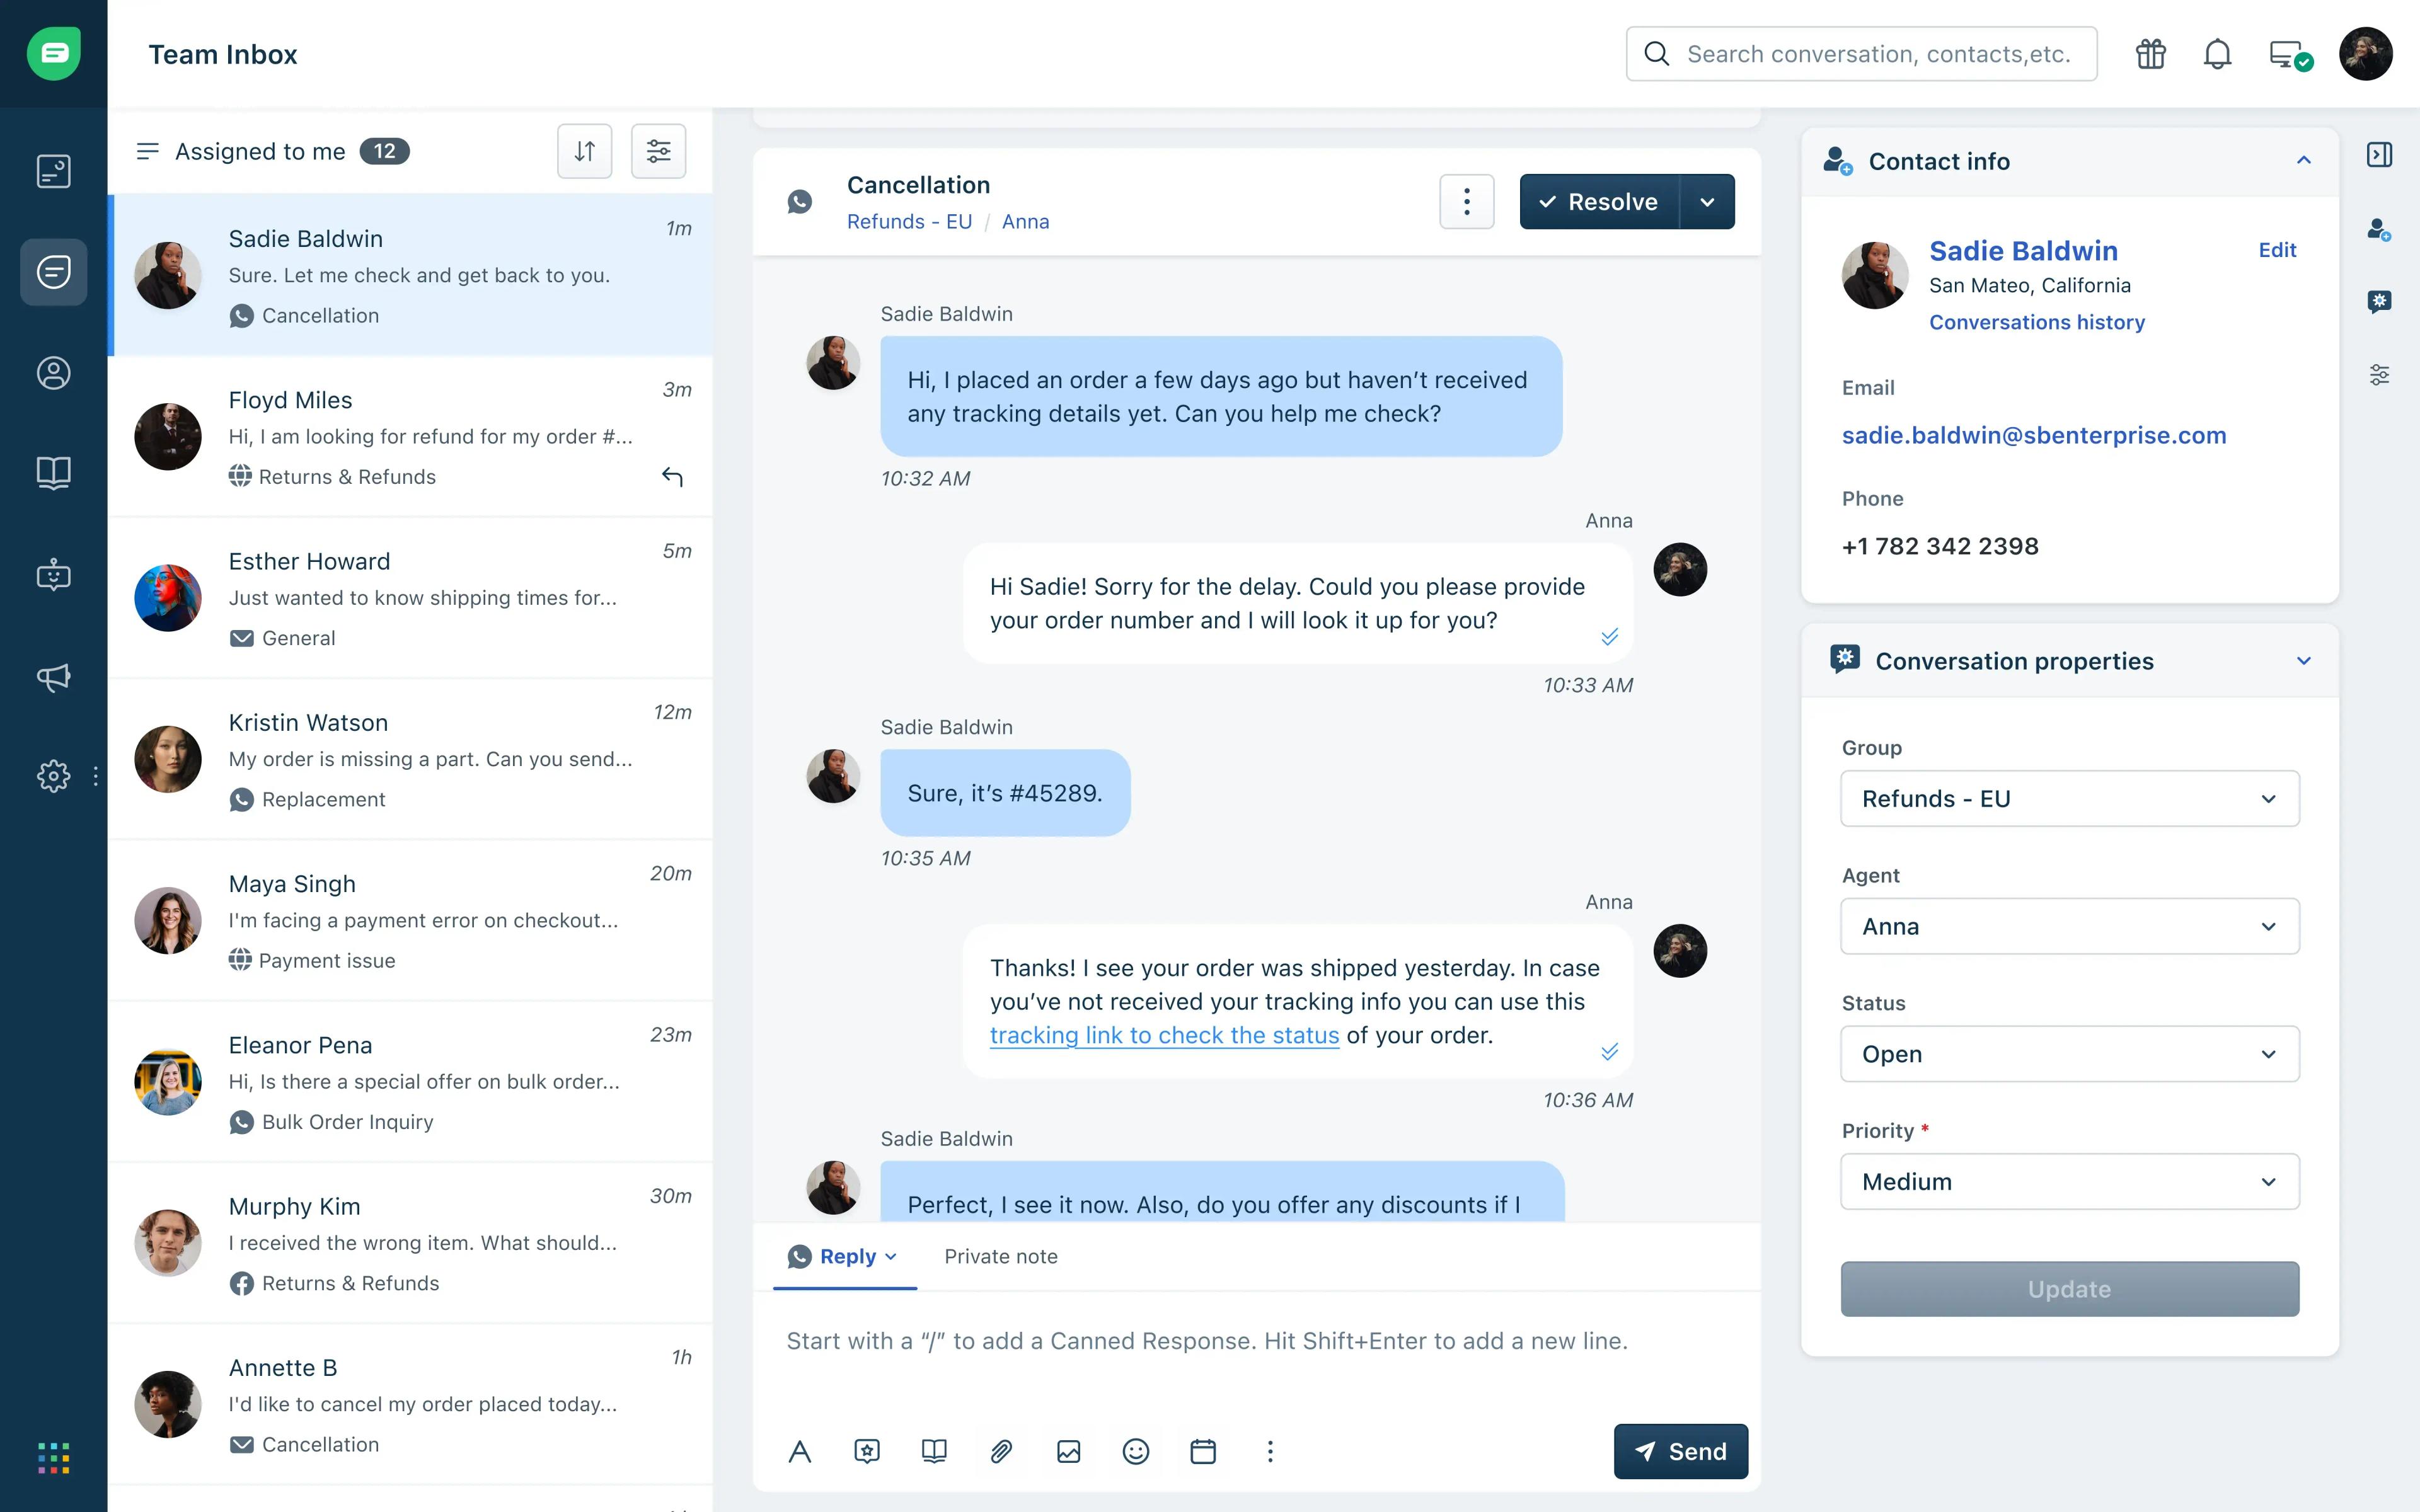The height and width of the screenshot is (1512, 2420).
Task: Open the conversations inbox sidebar icon
Action: point(54,272)
